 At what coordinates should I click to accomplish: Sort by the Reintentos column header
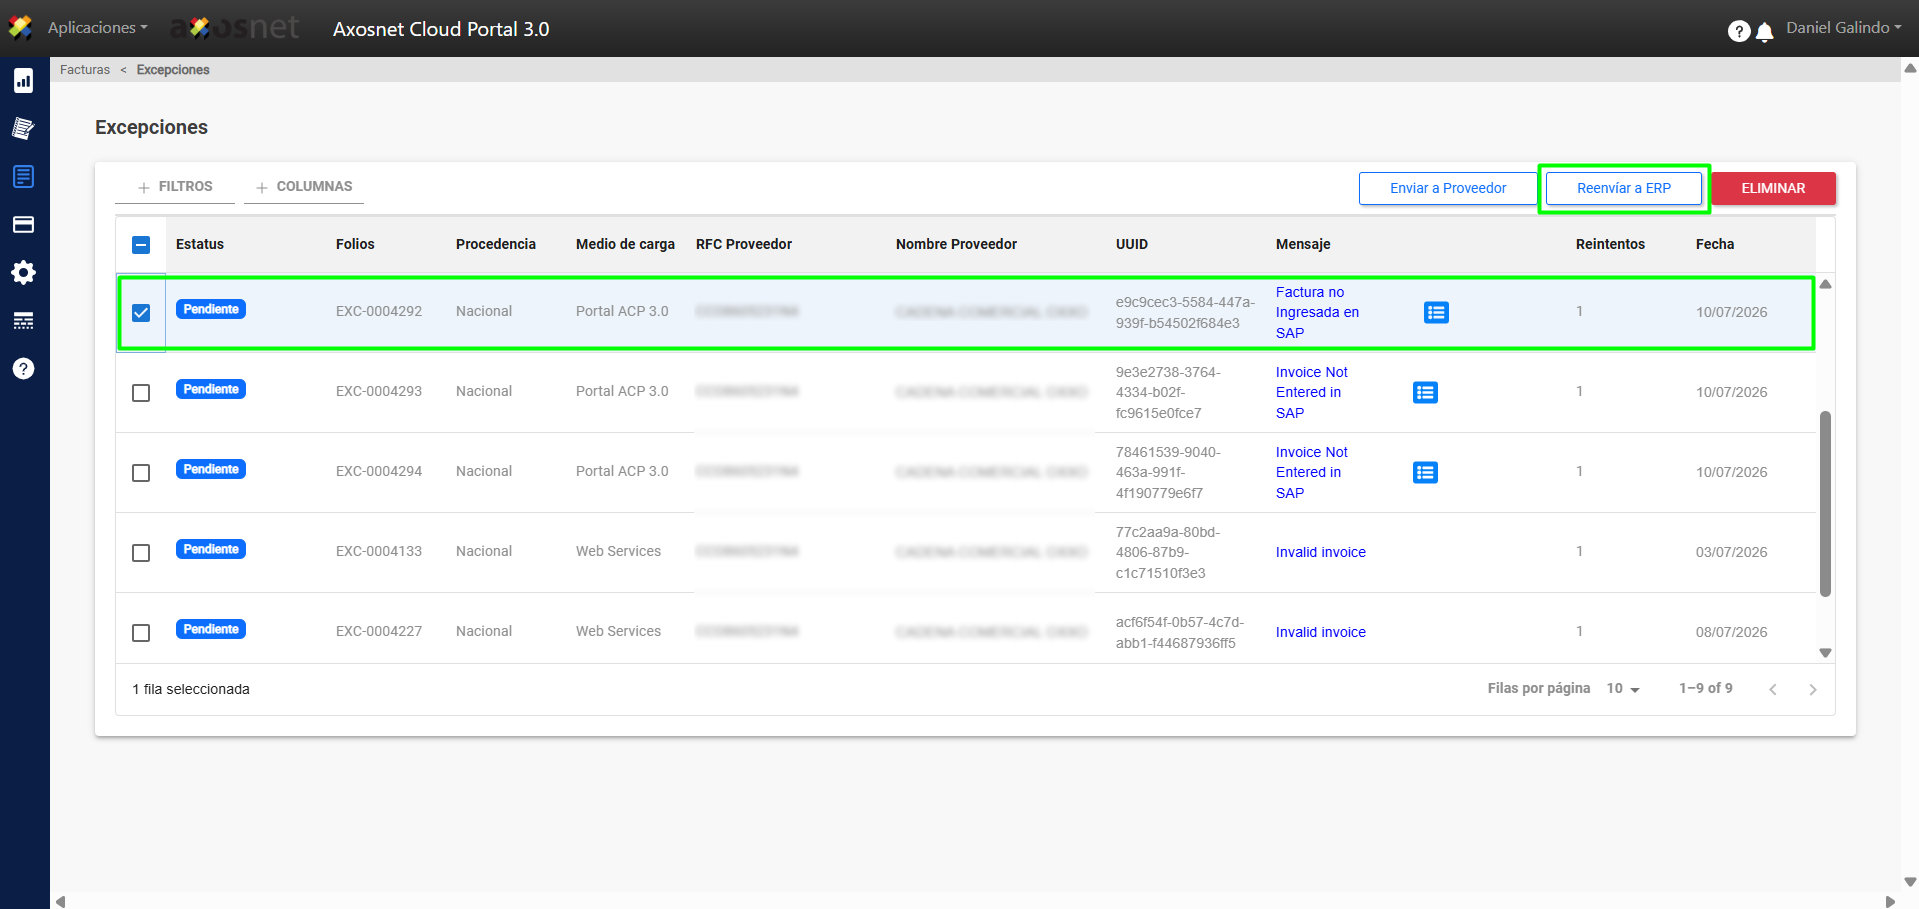1610,244
